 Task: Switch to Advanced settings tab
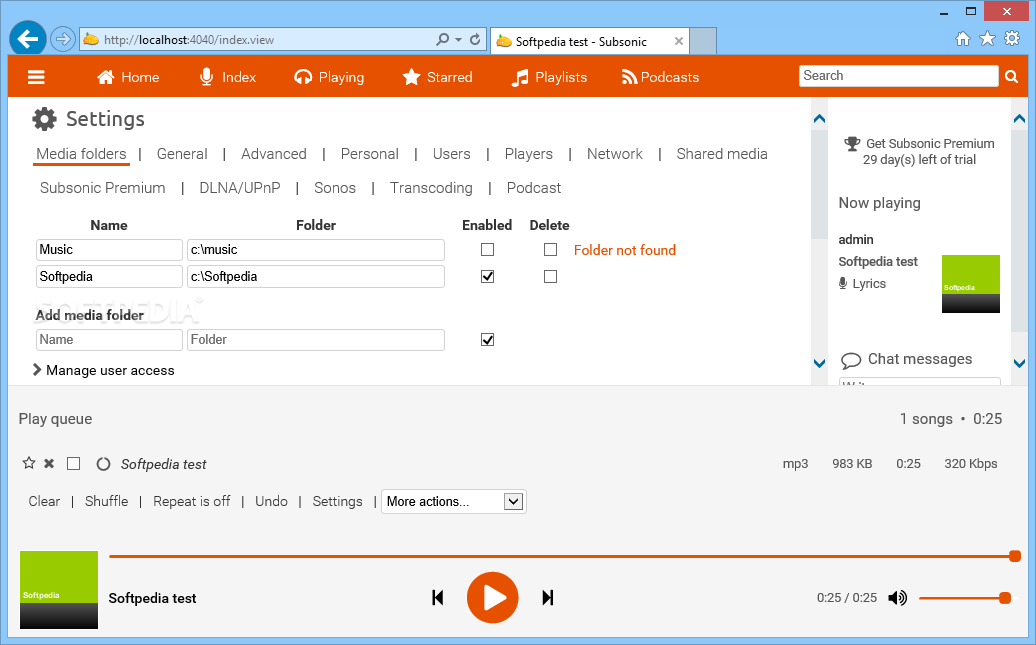click(274, 154)
